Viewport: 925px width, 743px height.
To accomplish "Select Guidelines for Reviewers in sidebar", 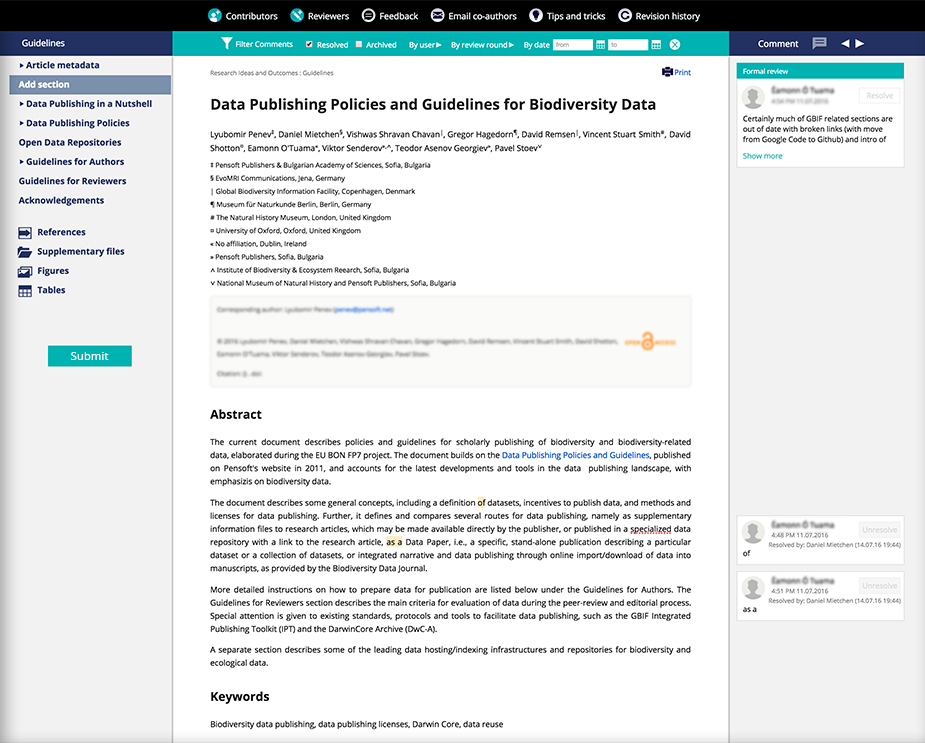I will coord(72,181).
